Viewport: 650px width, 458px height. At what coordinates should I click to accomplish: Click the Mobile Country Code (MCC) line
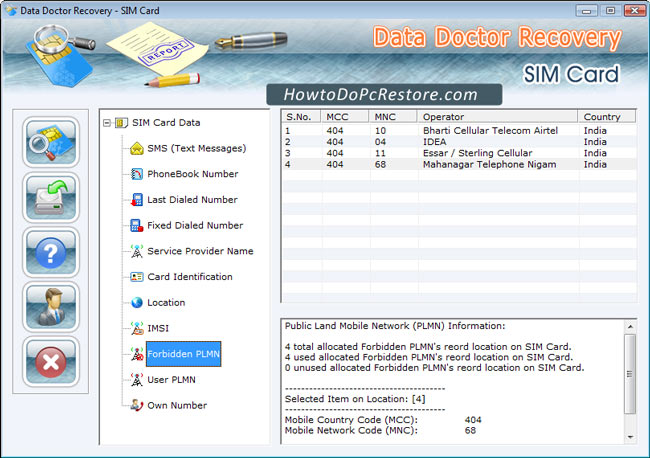pos(383,420)
